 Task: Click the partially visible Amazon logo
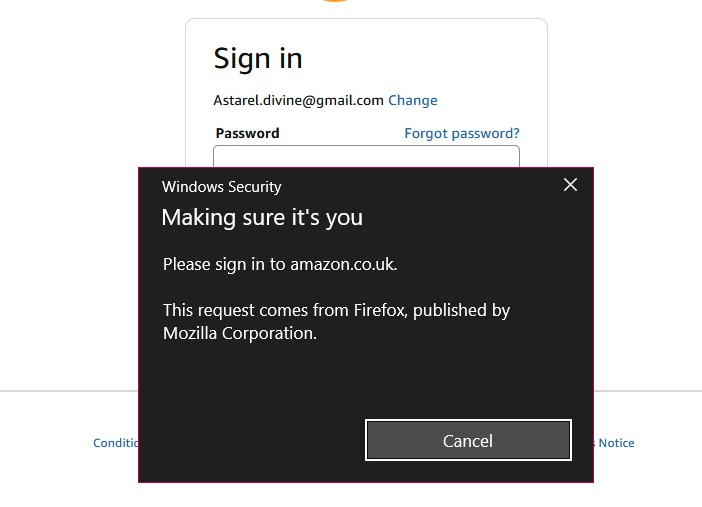(x=336, y=1)
